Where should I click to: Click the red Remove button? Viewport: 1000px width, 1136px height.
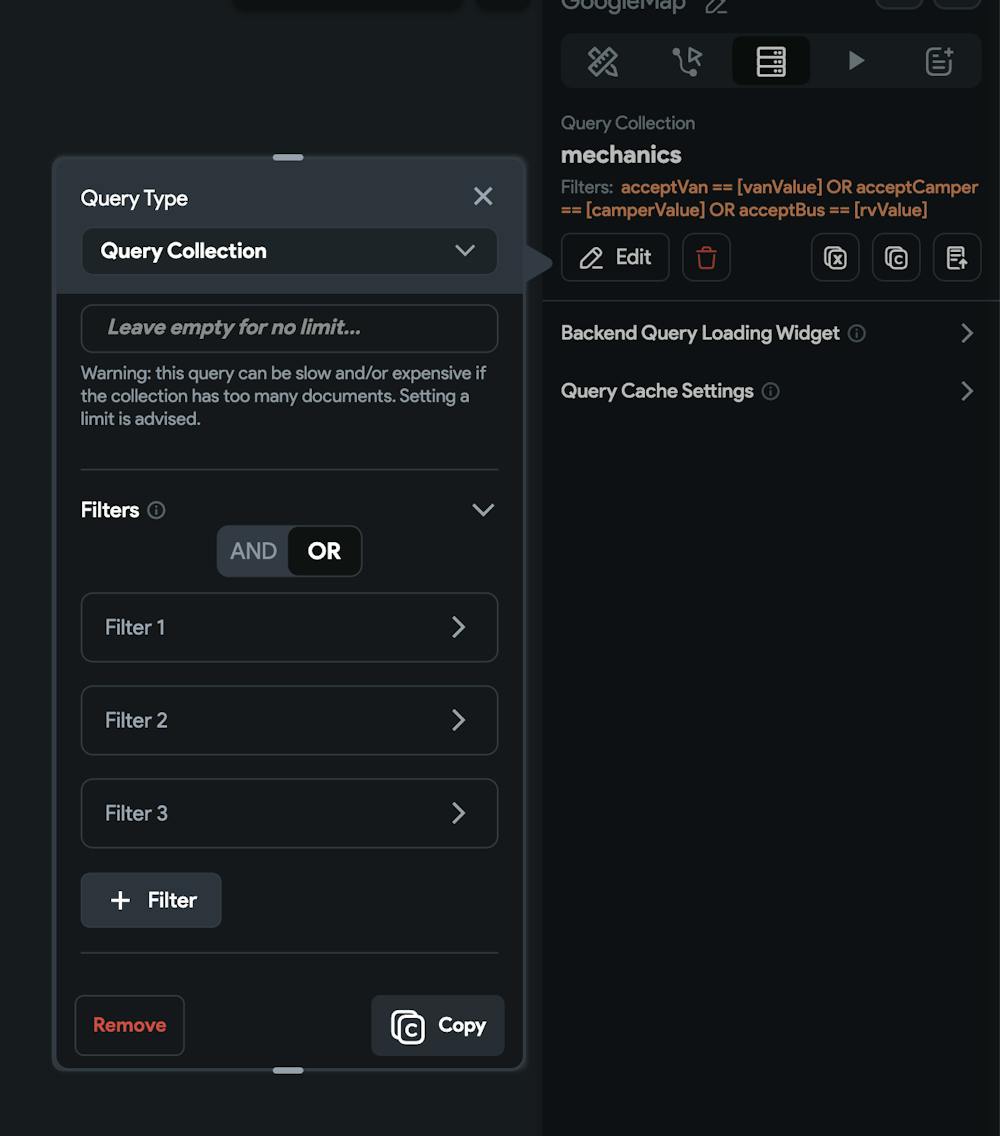point(130,1025)
